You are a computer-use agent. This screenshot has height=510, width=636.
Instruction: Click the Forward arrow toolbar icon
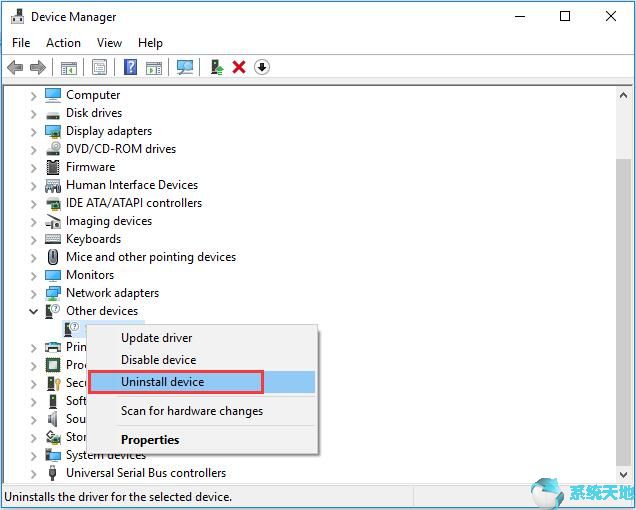pyautogui.click(x=38, y=67)
